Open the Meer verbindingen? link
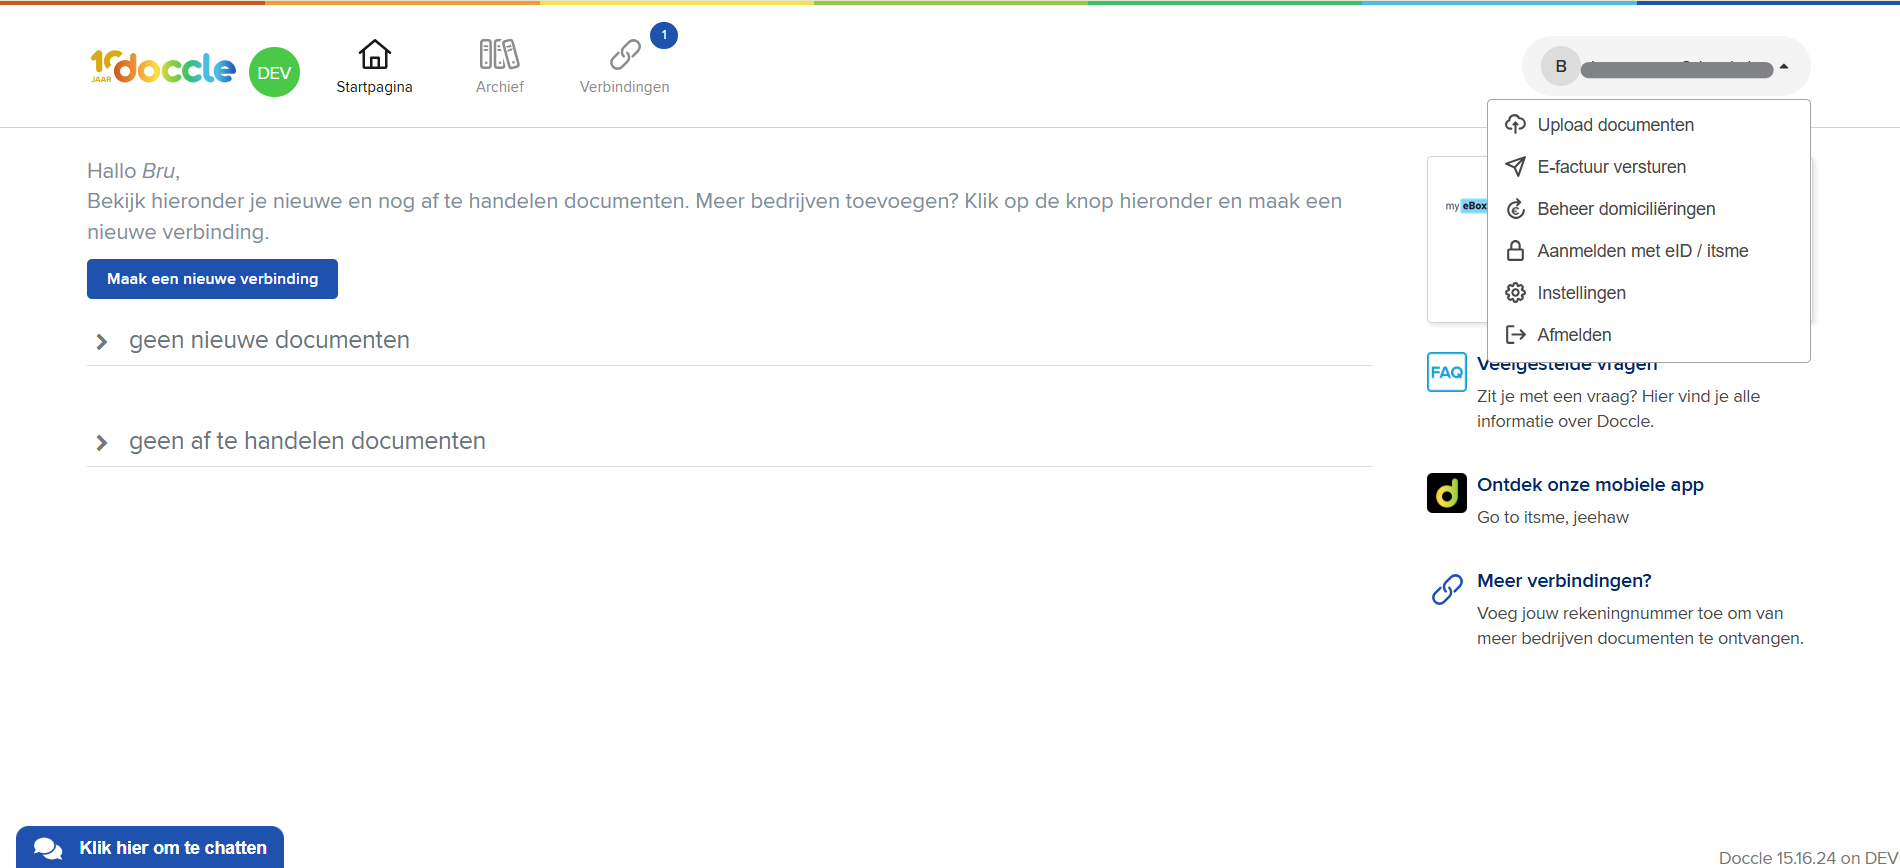The width and height of the screenshot is (1900, 868). coord(1564,581)
